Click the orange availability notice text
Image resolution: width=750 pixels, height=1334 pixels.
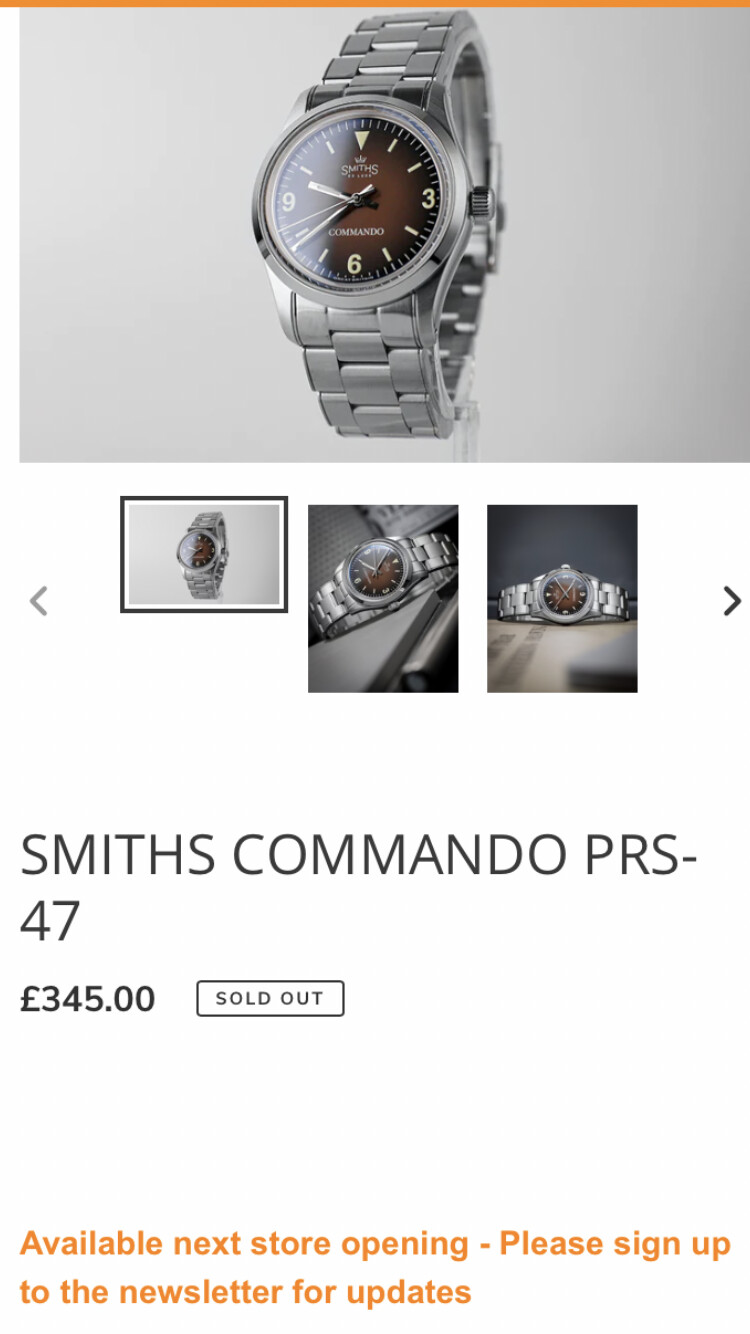[375, 1267]
